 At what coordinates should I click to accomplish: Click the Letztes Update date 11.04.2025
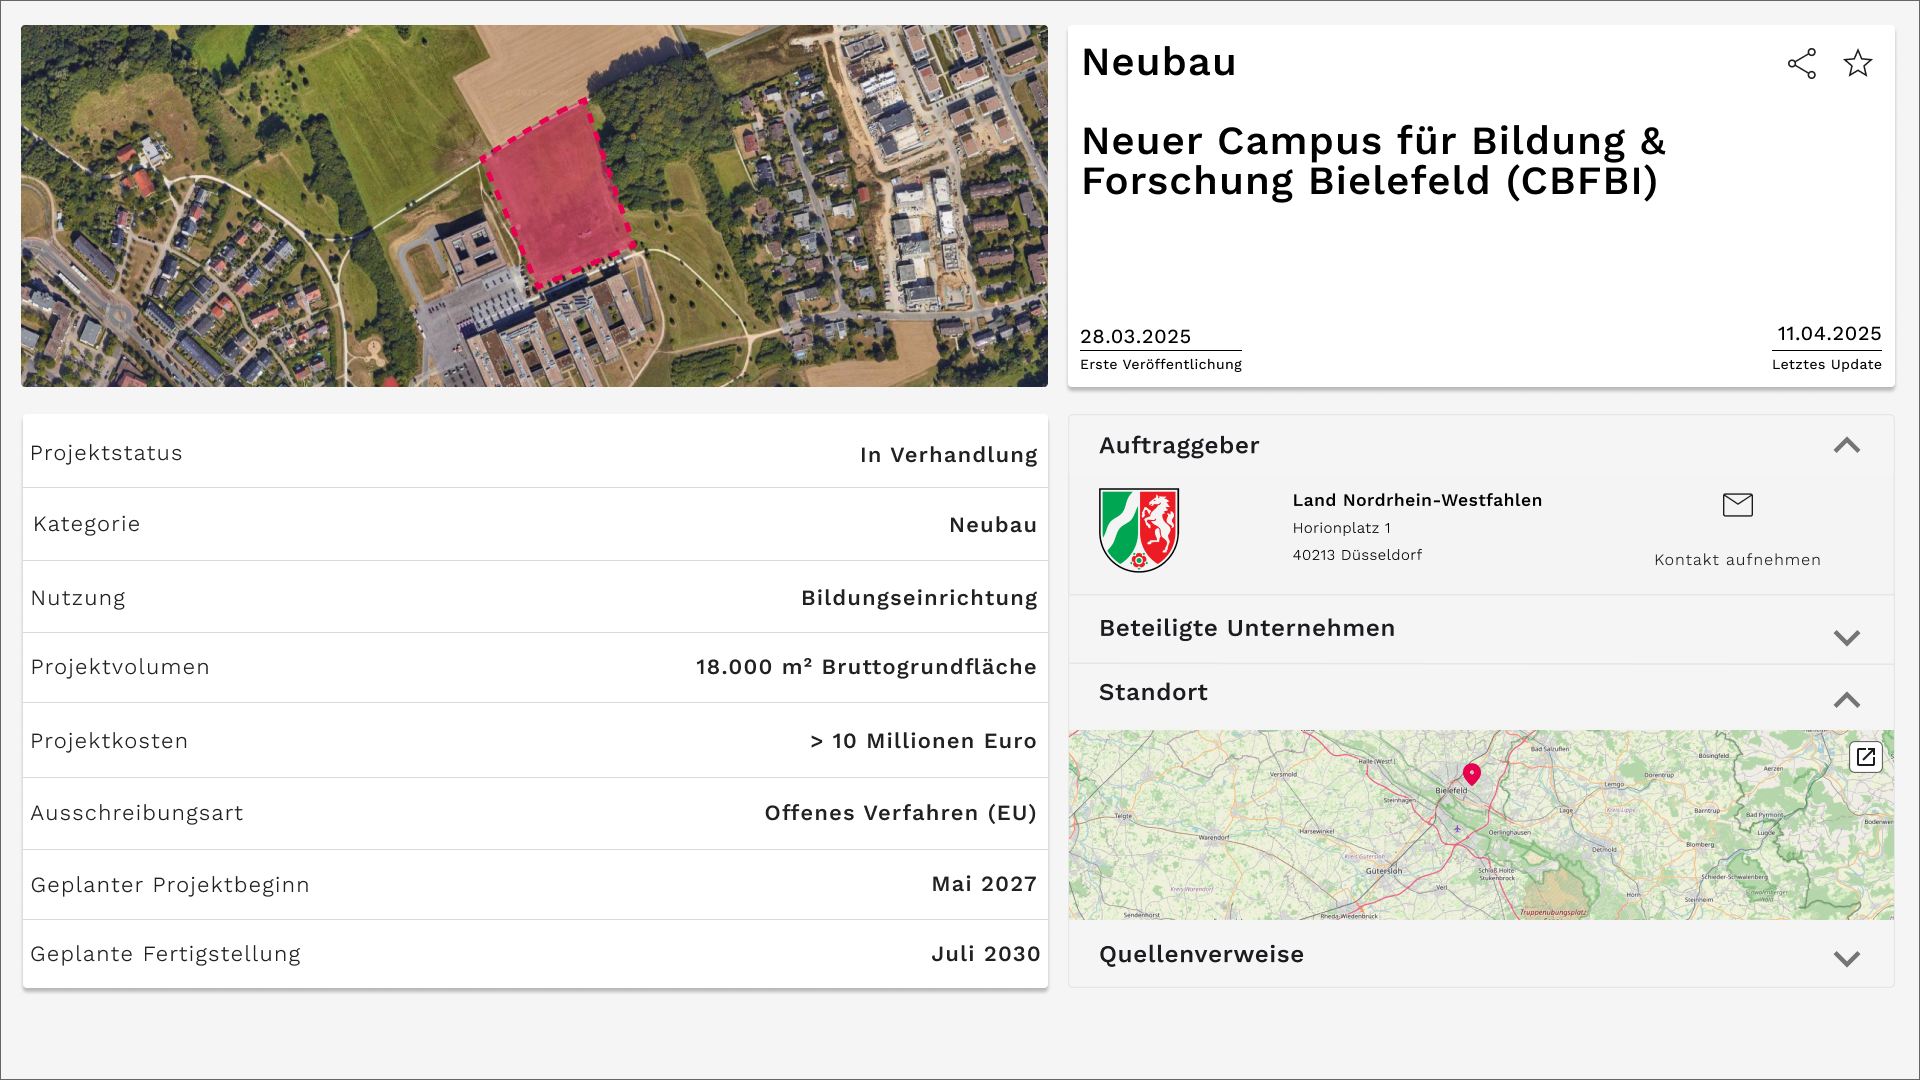(x=1828, y=334)
